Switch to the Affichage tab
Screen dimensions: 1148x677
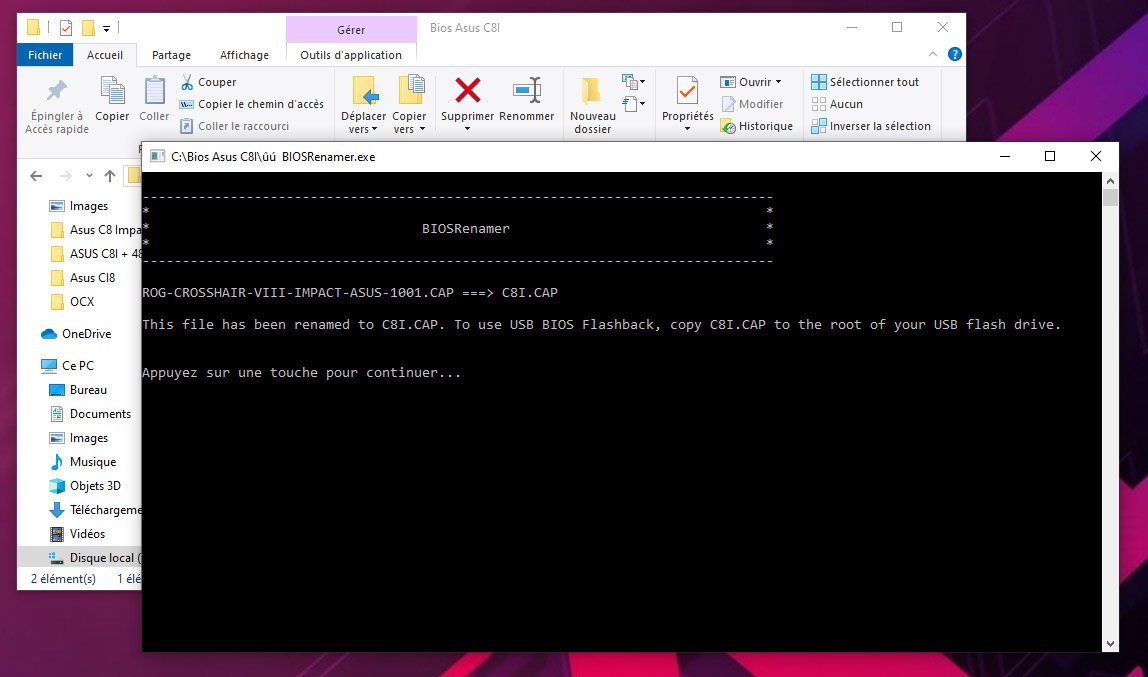coord(244,55)
